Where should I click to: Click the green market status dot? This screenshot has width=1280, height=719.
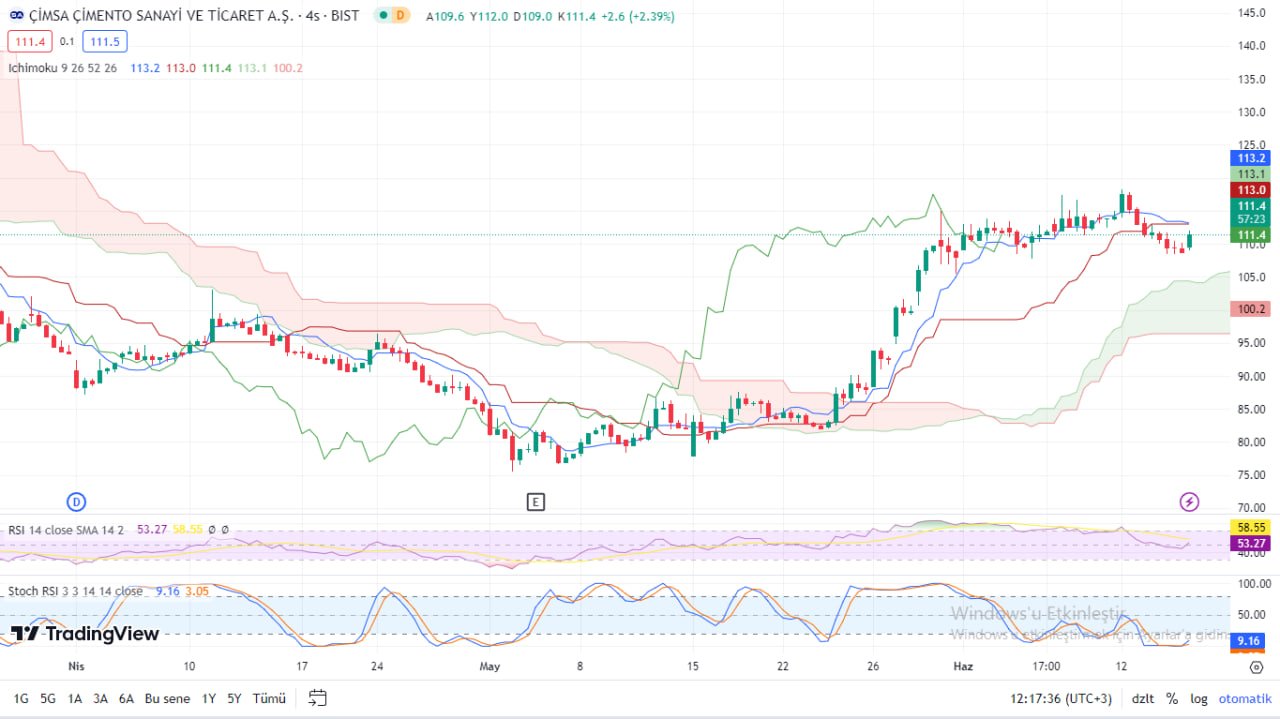[x=382, y=16]
